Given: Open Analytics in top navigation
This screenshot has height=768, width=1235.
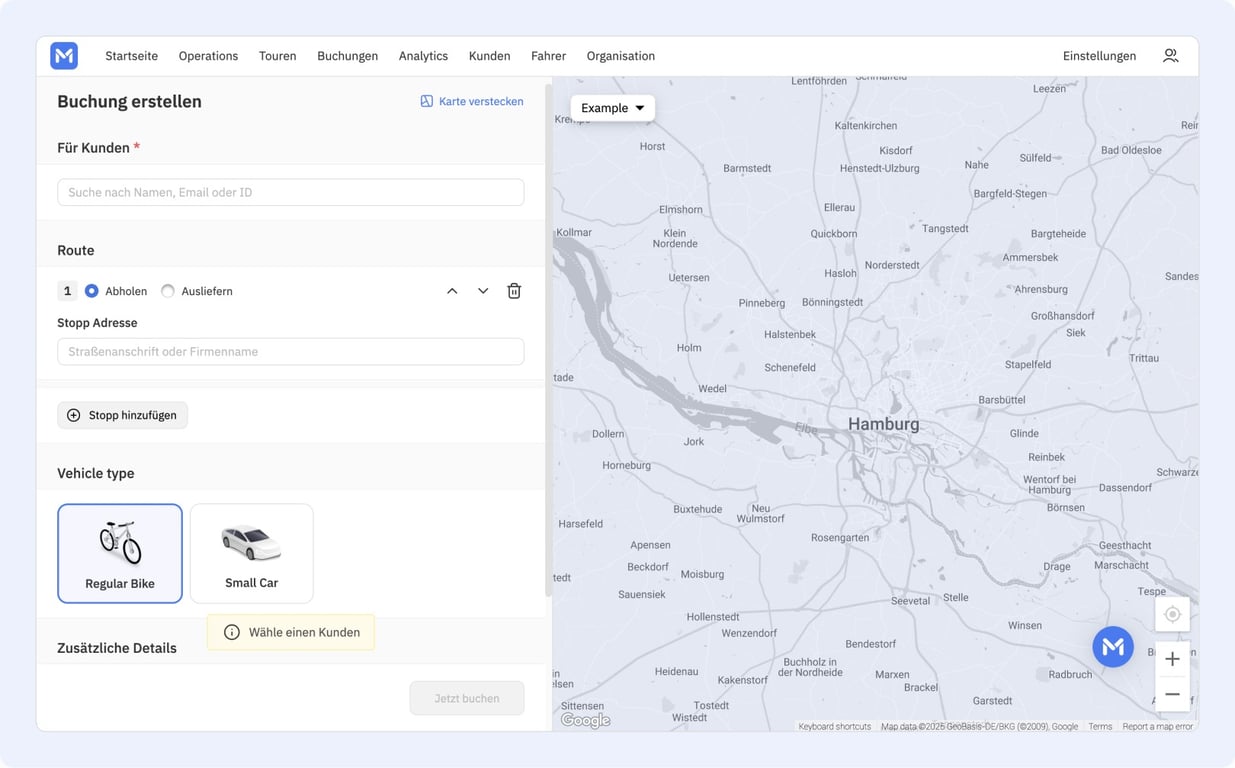Looking at the screenshot, I should [x=423, y=56].
